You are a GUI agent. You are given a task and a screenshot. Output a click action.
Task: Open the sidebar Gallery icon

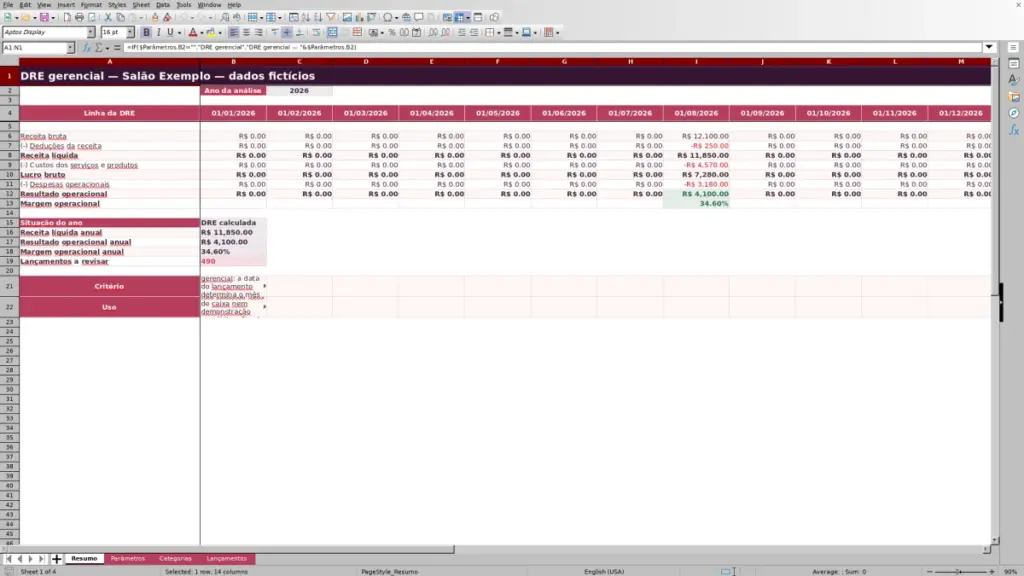click(x=1014, y=97)
